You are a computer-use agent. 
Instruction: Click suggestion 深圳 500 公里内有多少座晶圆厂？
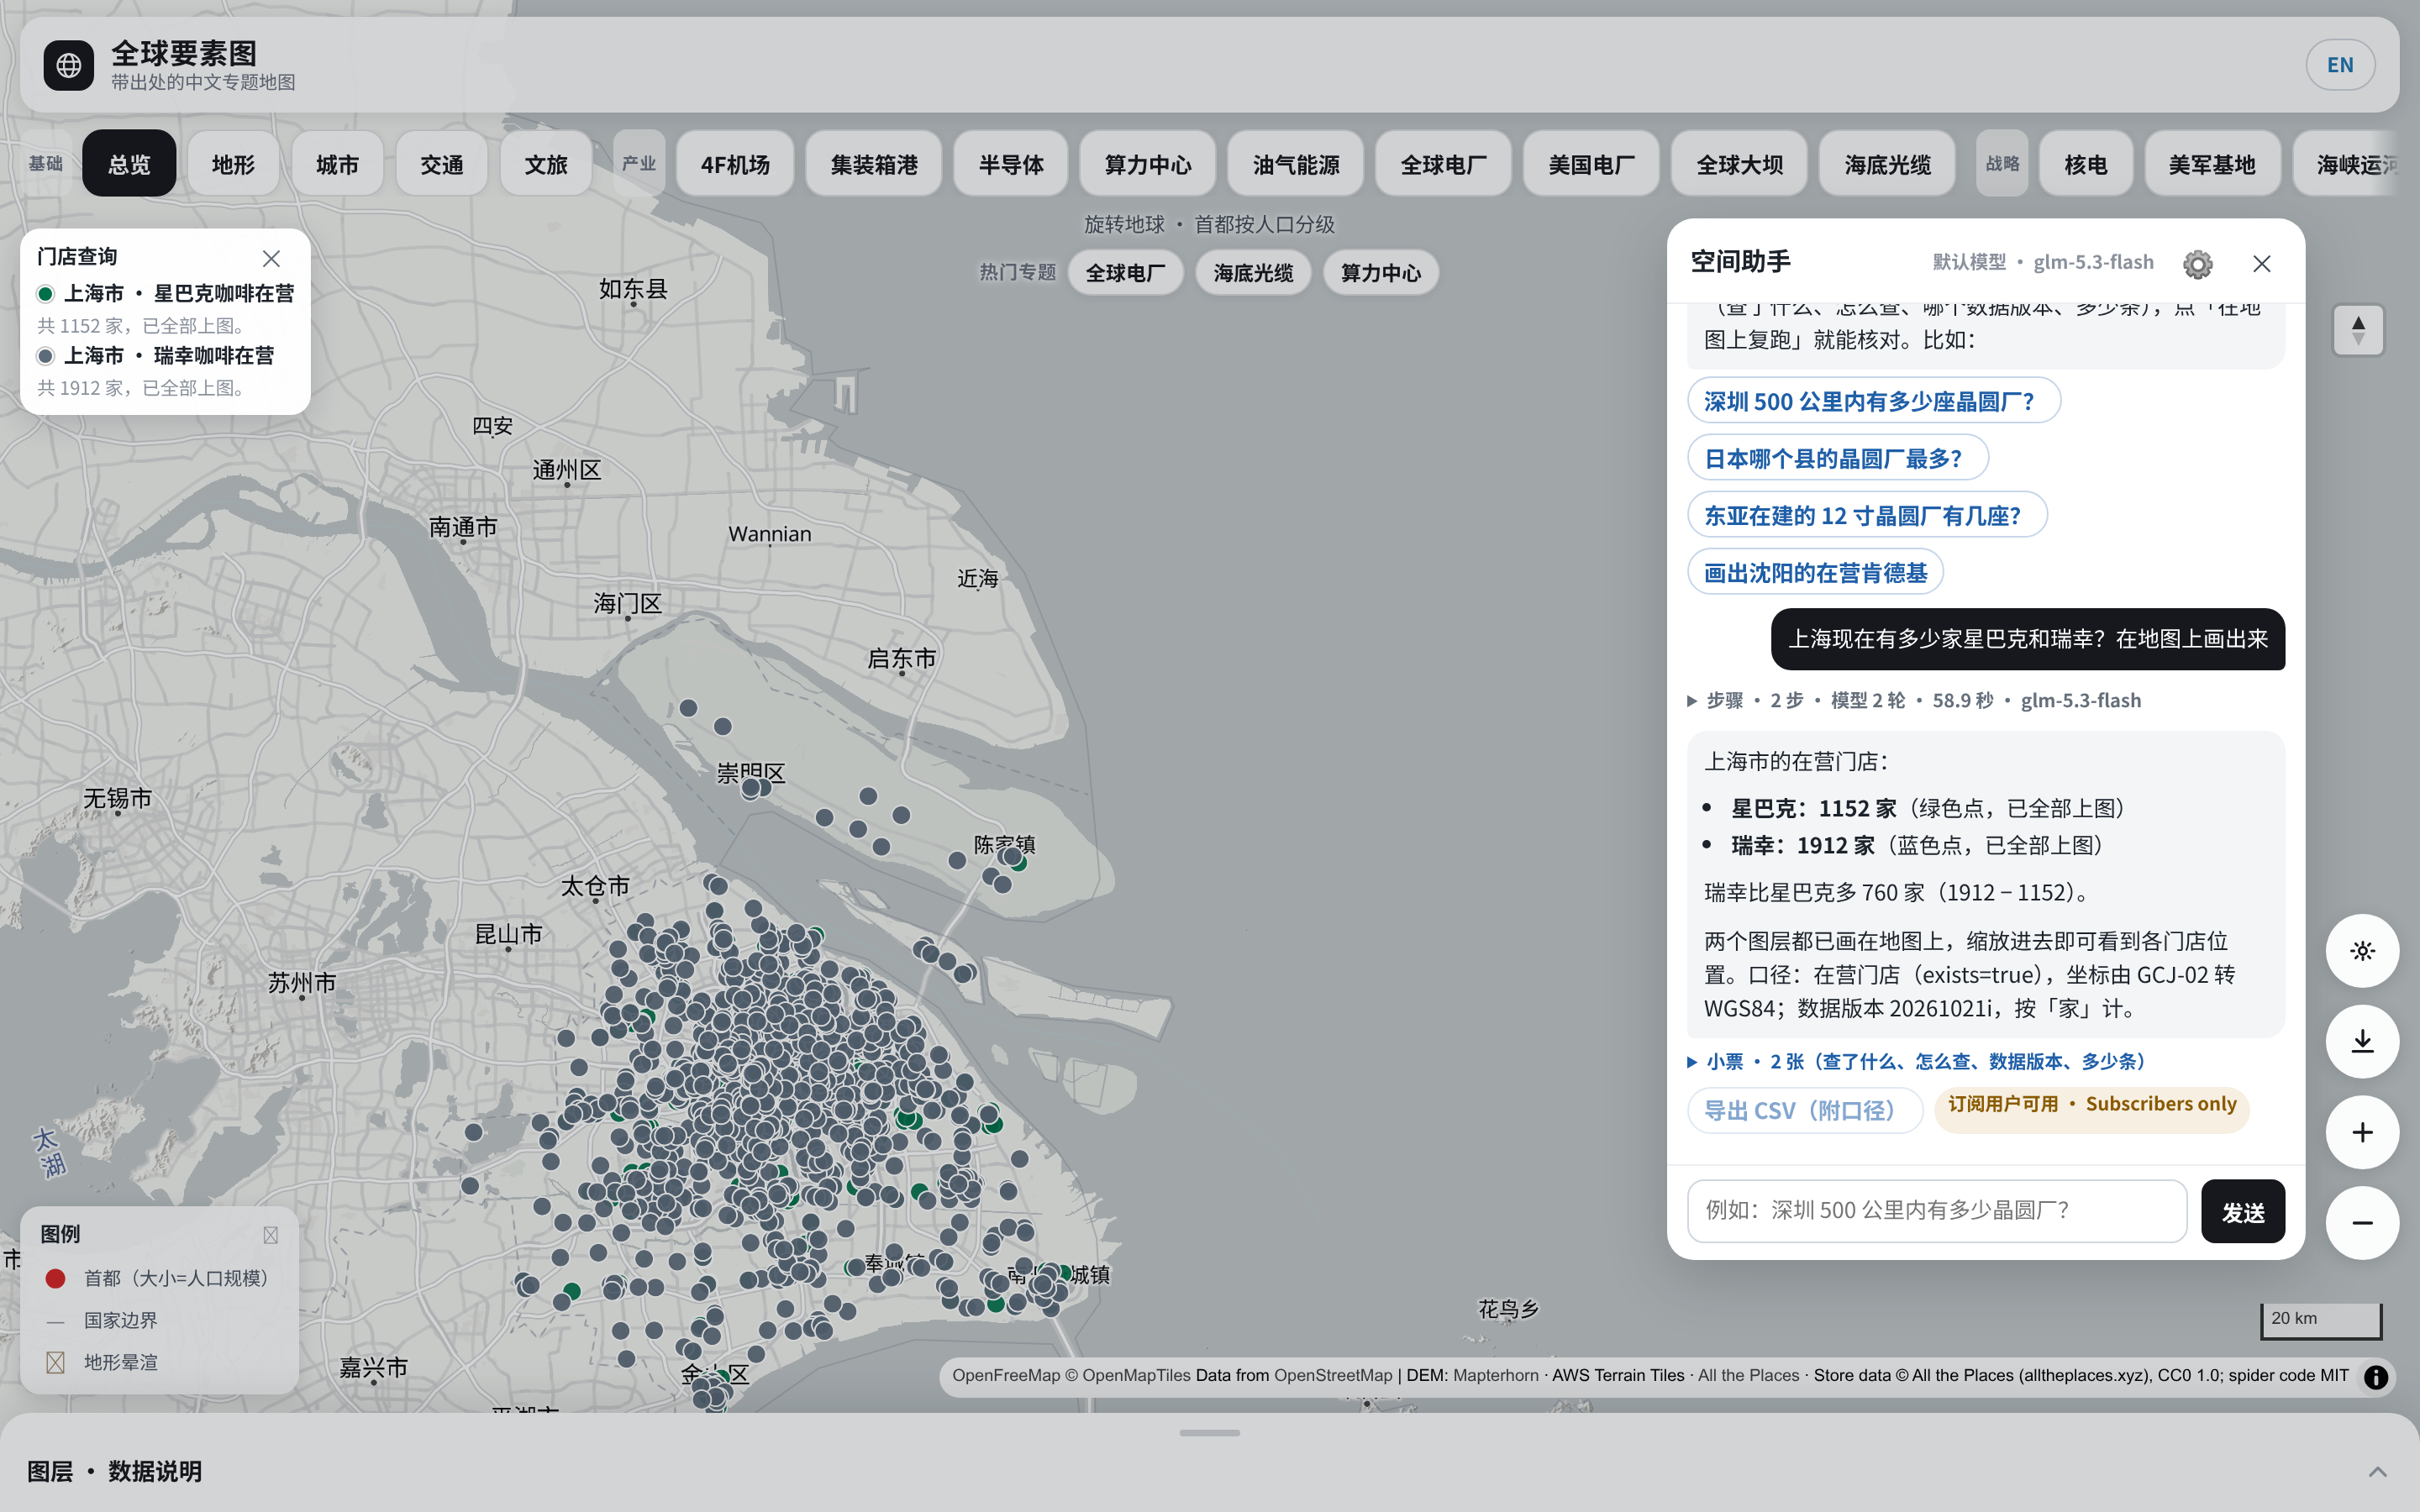[1873, 401]
